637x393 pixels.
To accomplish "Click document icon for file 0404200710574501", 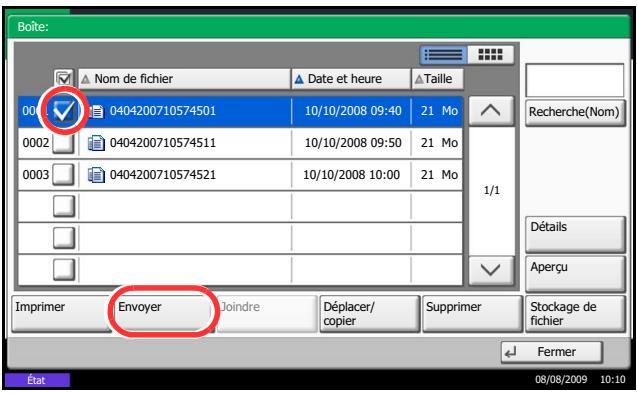I will coord(97,111).
